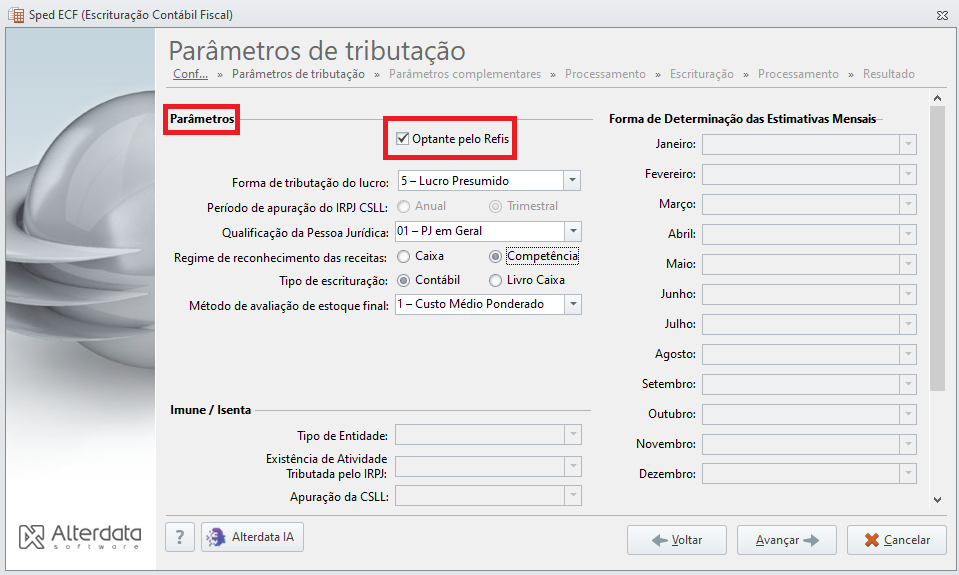The height and width of the screenshot is (575, 959).
Task: Click the Forma de Determinação das Estimativas heading
Action: pos(742,119)
